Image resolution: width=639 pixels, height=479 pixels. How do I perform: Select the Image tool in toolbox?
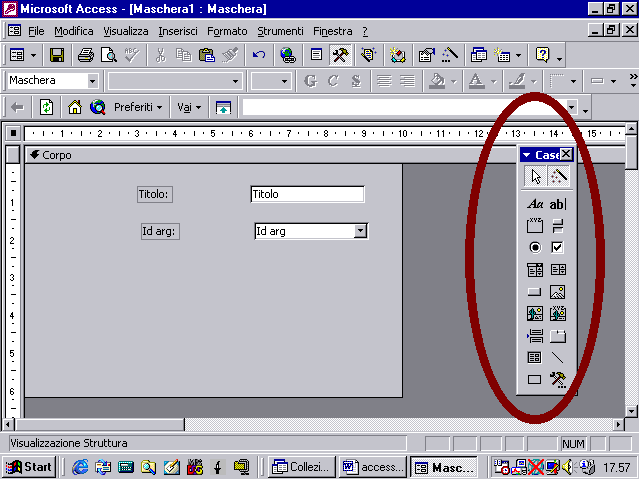[x=557, y=292]
